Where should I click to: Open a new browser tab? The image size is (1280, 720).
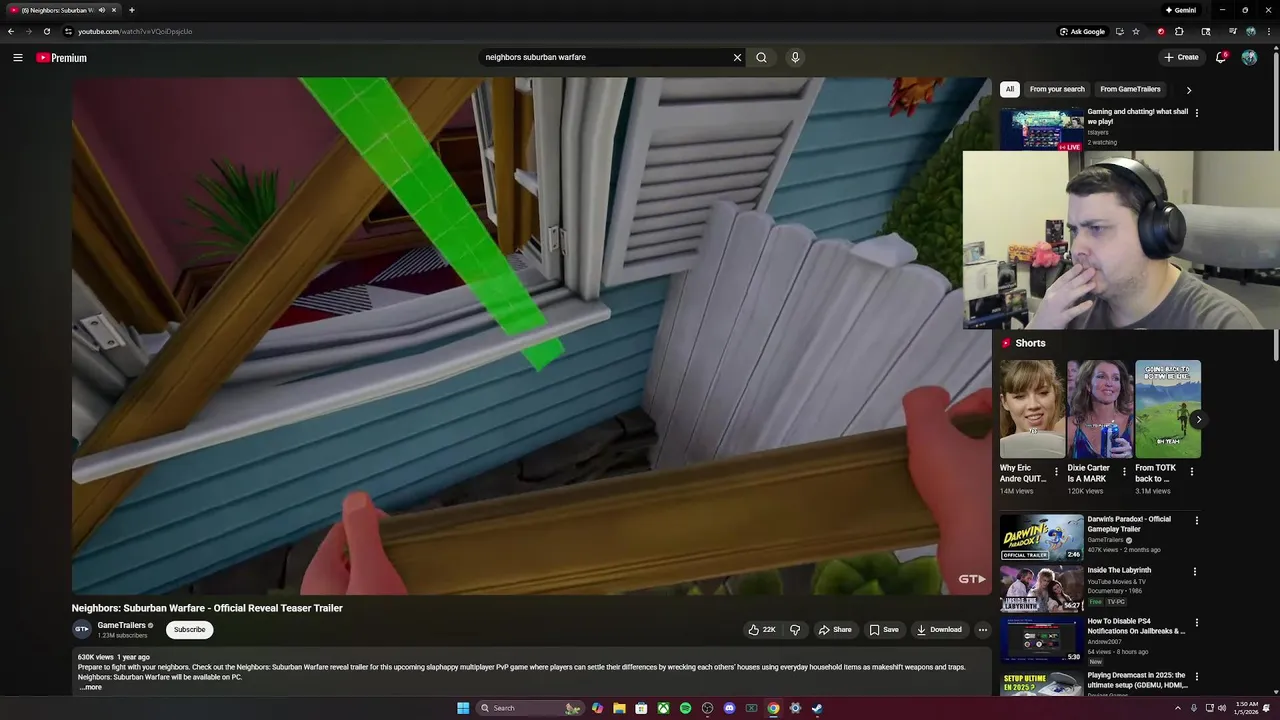click(x=131, y=10)
